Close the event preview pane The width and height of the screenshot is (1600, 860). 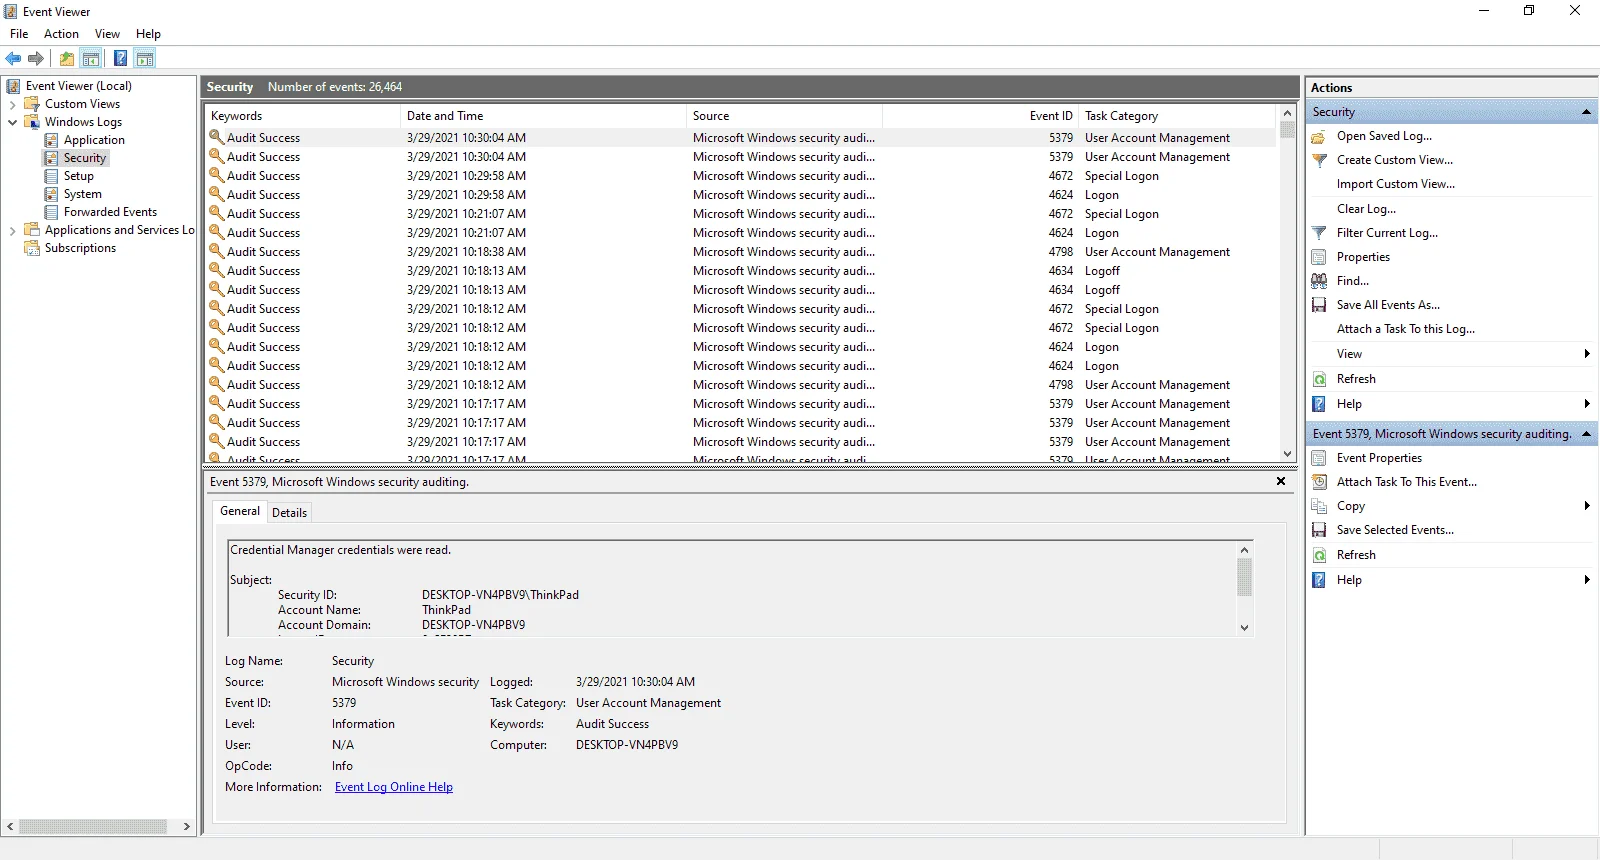coord(1281,482)
